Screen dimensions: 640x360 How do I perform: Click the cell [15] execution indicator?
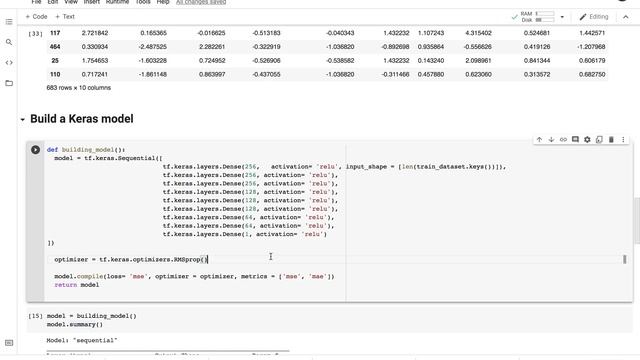pyautogui.click(x=36, y=316)
